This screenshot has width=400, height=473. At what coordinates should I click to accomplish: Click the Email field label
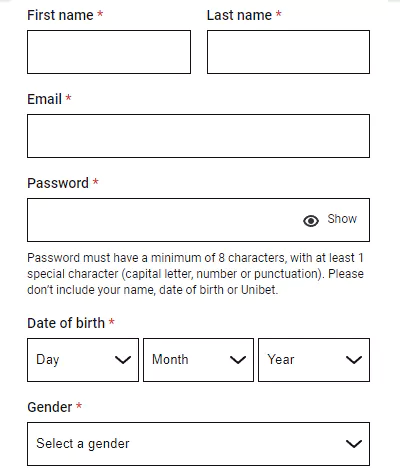pyautogui.click(x=44, y=99)
